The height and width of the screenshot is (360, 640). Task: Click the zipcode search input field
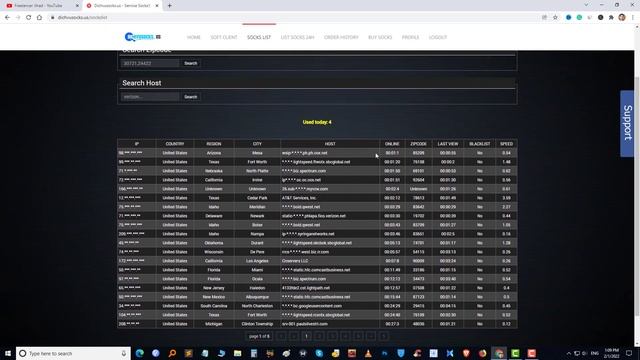(150, 63)
